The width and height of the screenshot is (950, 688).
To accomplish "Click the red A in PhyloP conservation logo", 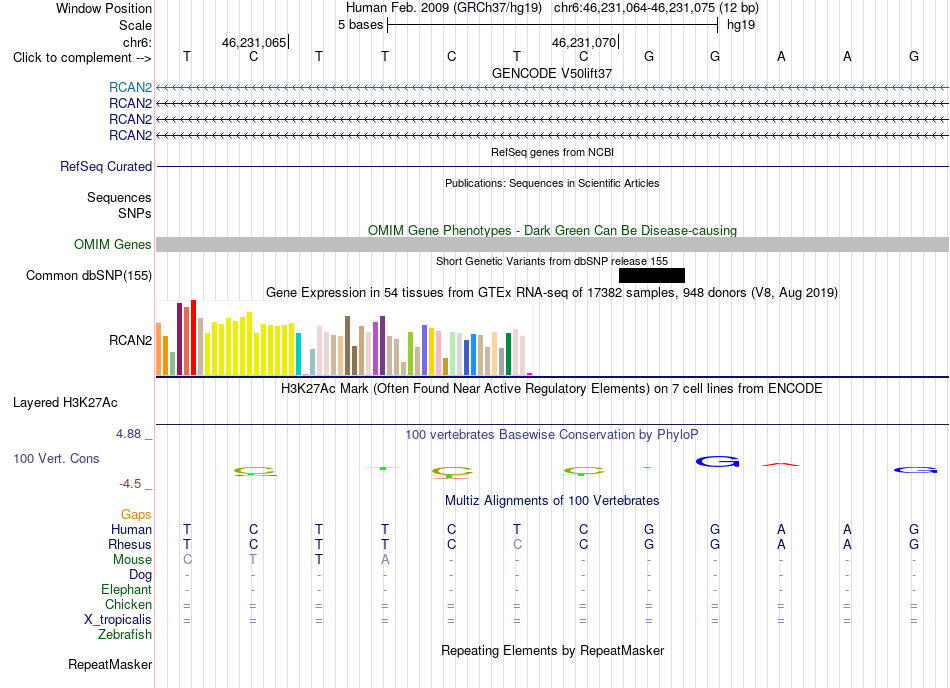I will point(781,465).
